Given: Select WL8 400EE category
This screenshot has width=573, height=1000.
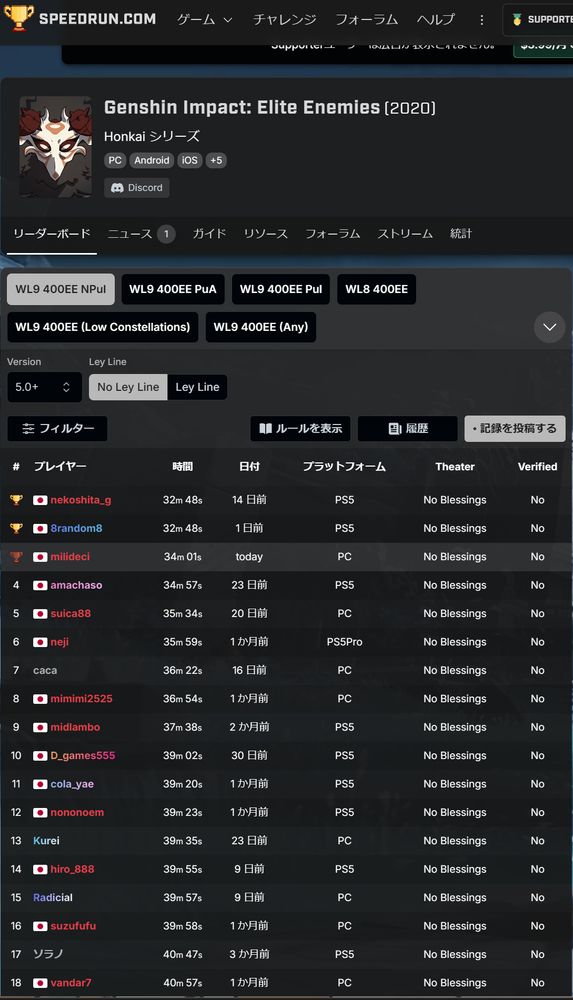Looking at the screenshot, I should coord(376,289).
